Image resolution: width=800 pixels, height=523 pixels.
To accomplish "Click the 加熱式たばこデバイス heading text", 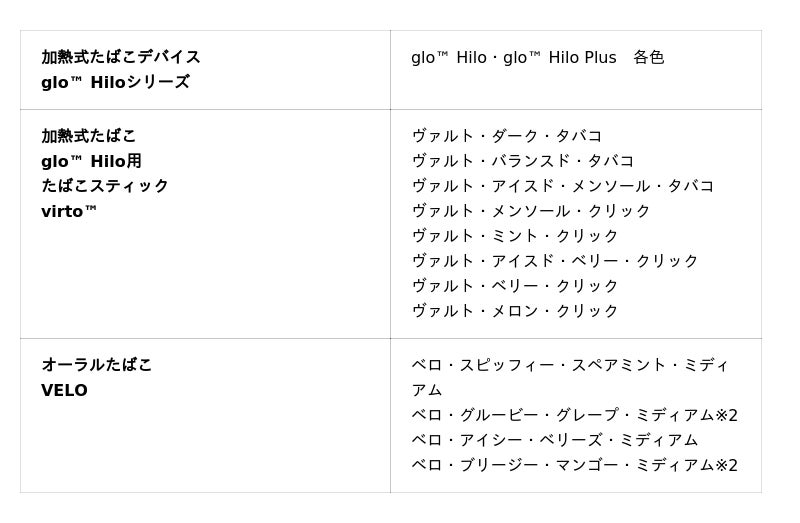I will (x=121, y=57).
